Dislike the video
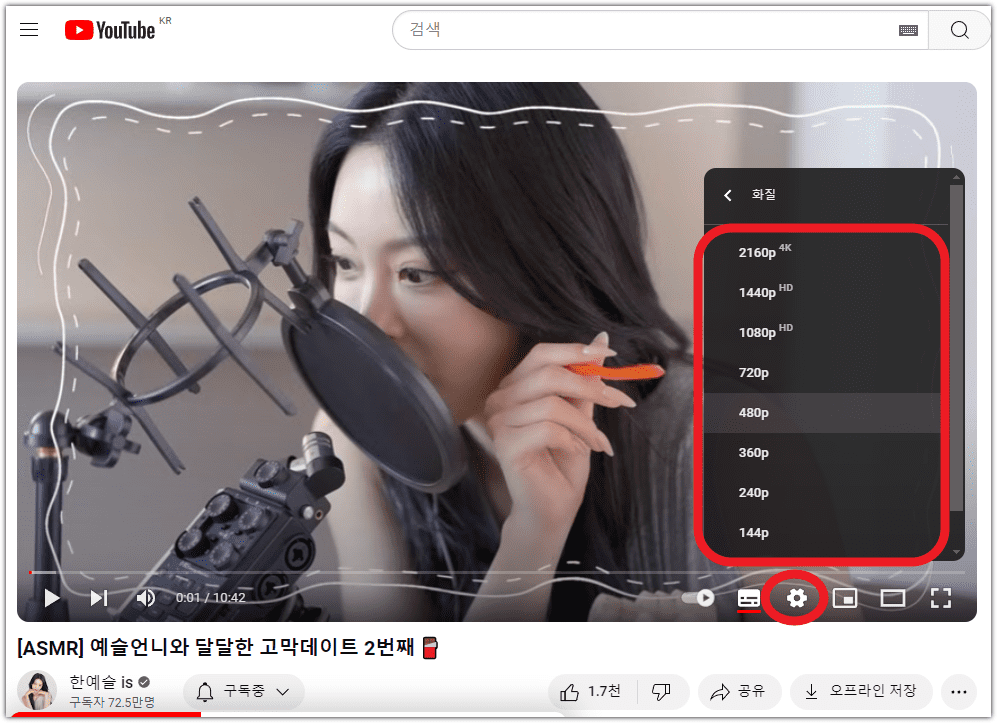Viewport: 997px width, 723px height. tap(661, 691)
